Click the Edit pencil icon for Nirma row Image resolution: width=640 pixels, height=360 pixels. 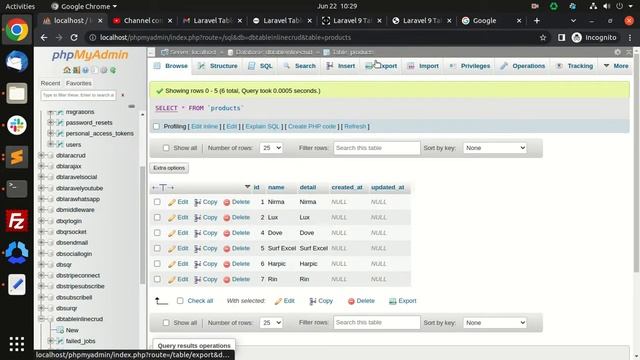(x=172, y=202)
